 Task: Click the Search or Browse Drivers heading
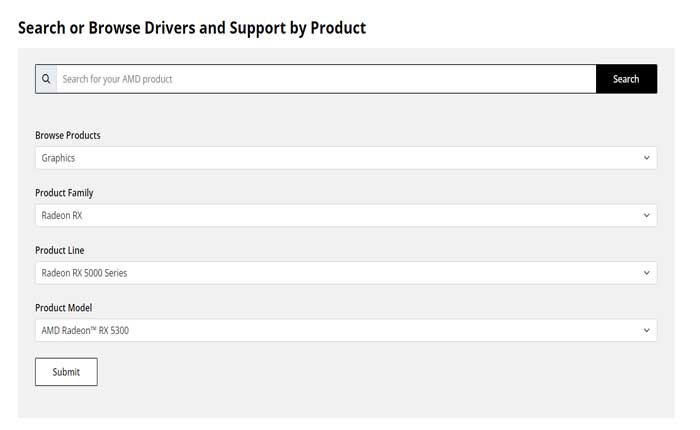point(192,27)
